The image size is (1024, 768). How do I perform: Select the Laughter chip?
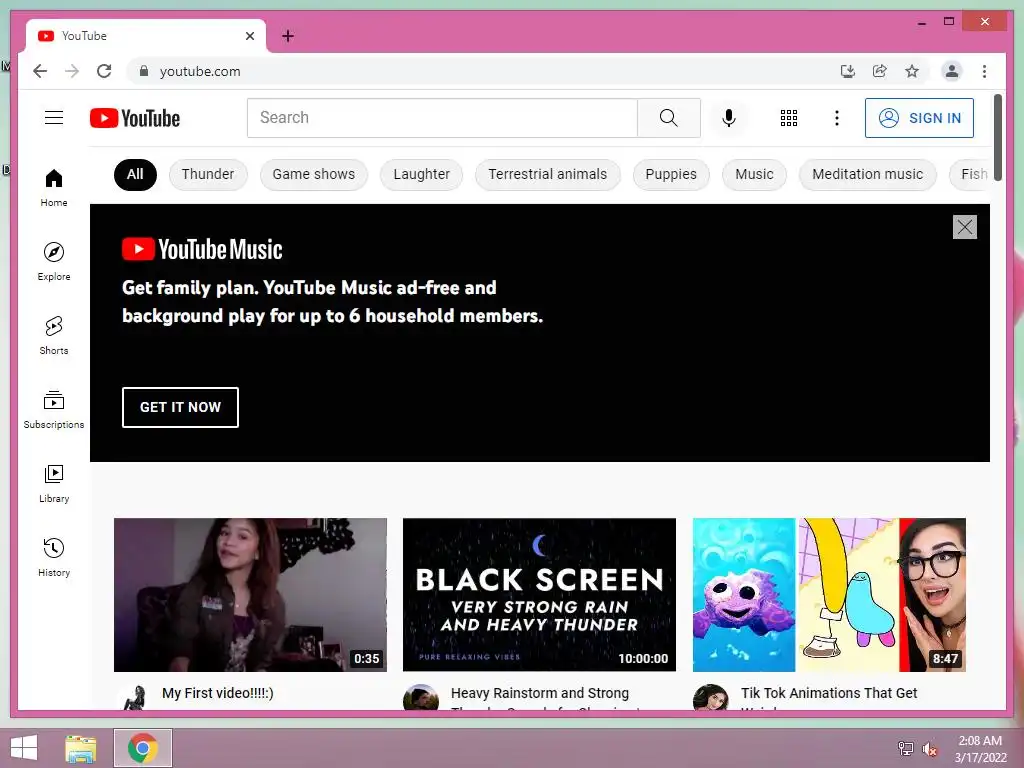point(421,174)
